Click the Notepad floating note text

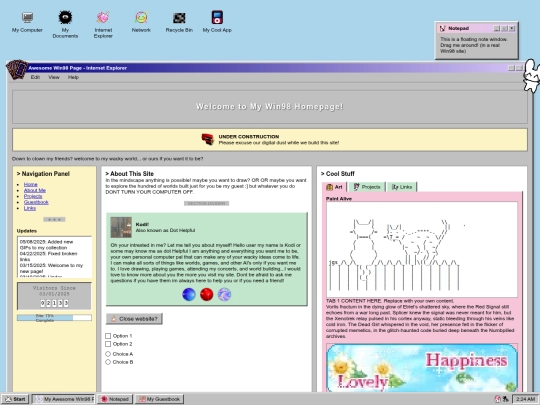474,45
